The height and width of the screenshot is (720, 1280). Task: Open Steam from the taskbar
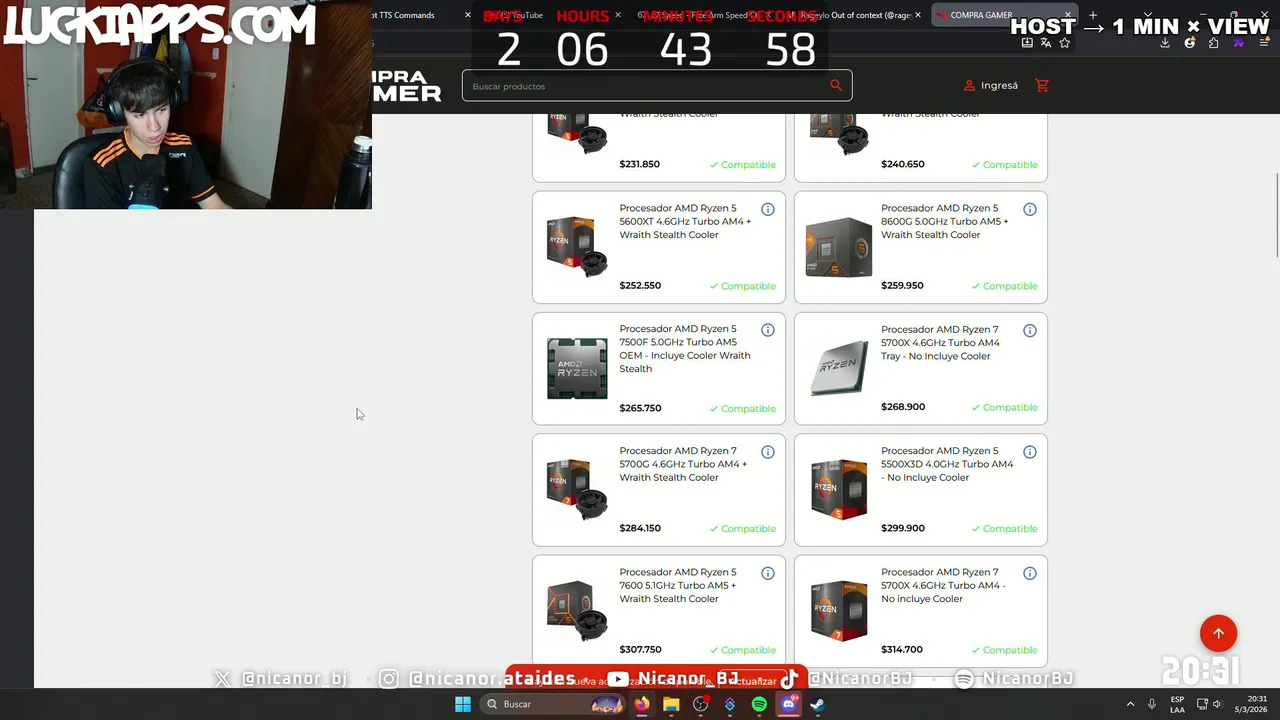(817, 704)
